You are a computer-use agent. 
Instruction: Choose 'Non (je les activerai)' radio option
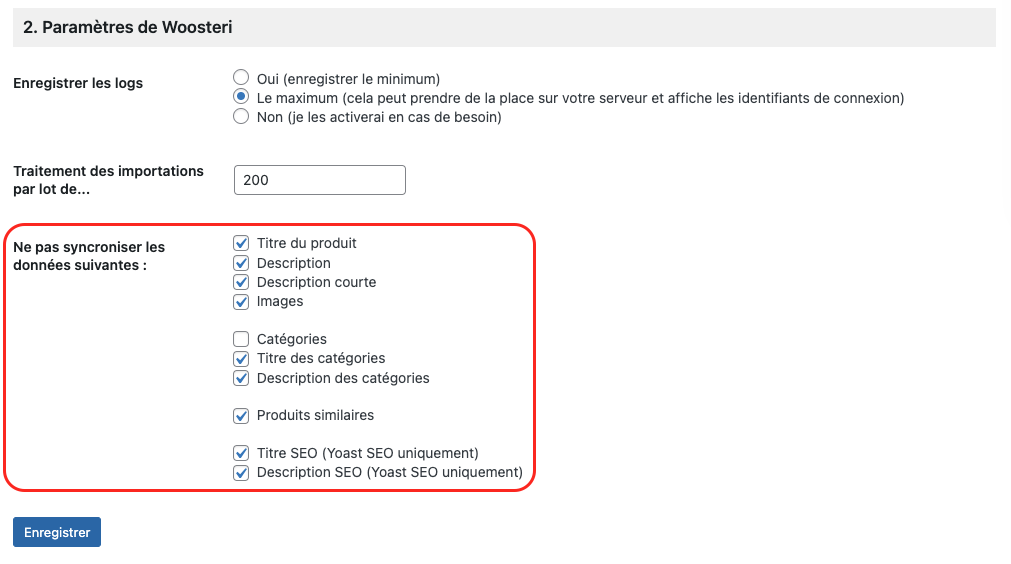tap(240, 117)
